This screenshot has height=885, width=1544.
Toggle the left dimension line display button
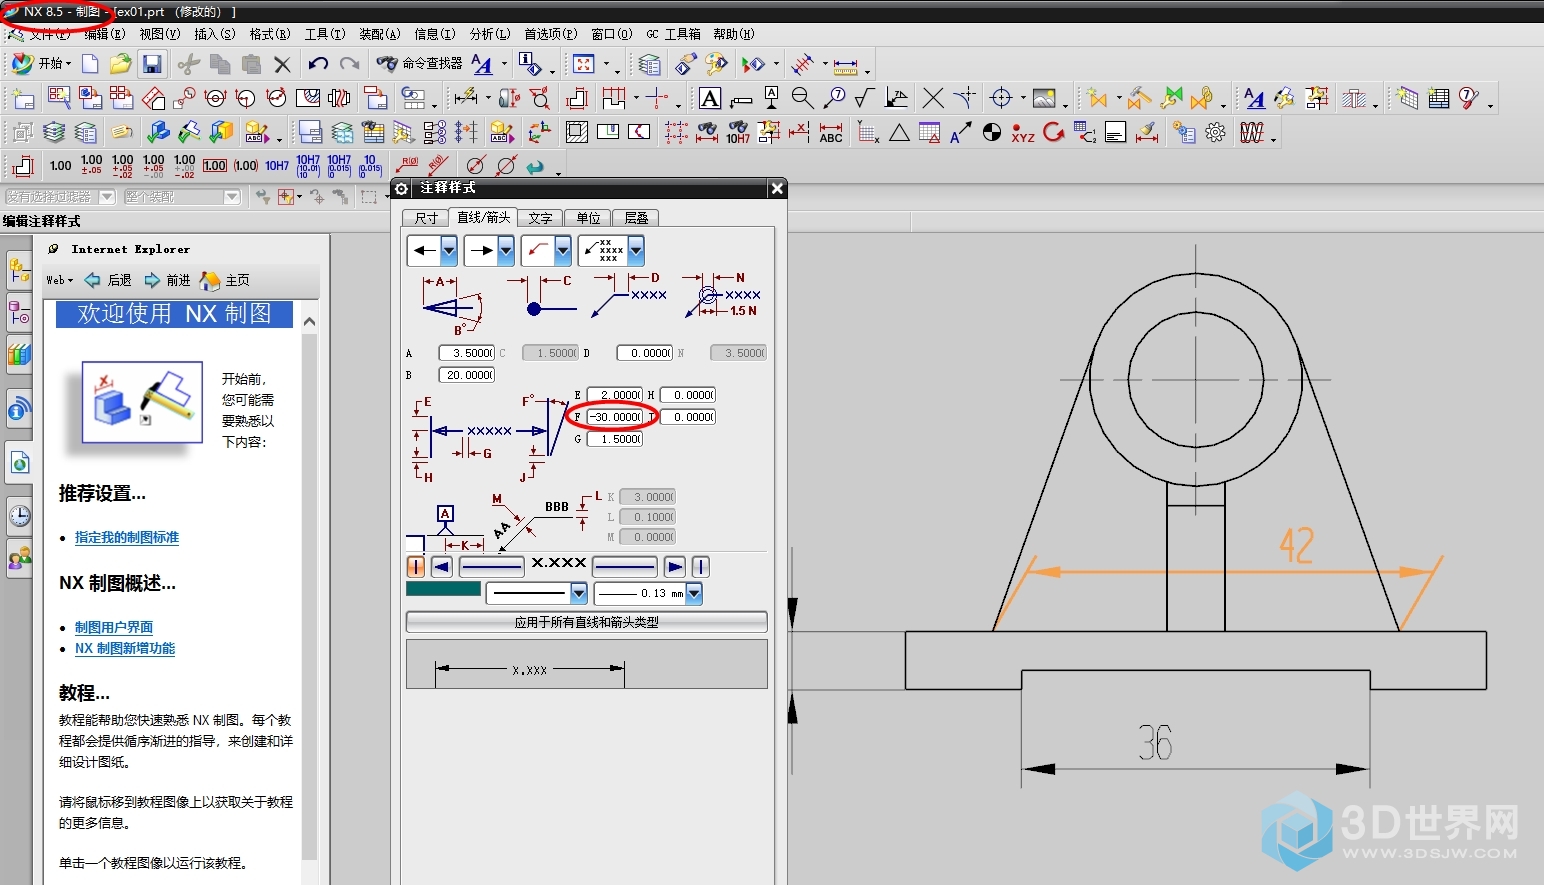point(491,567)
